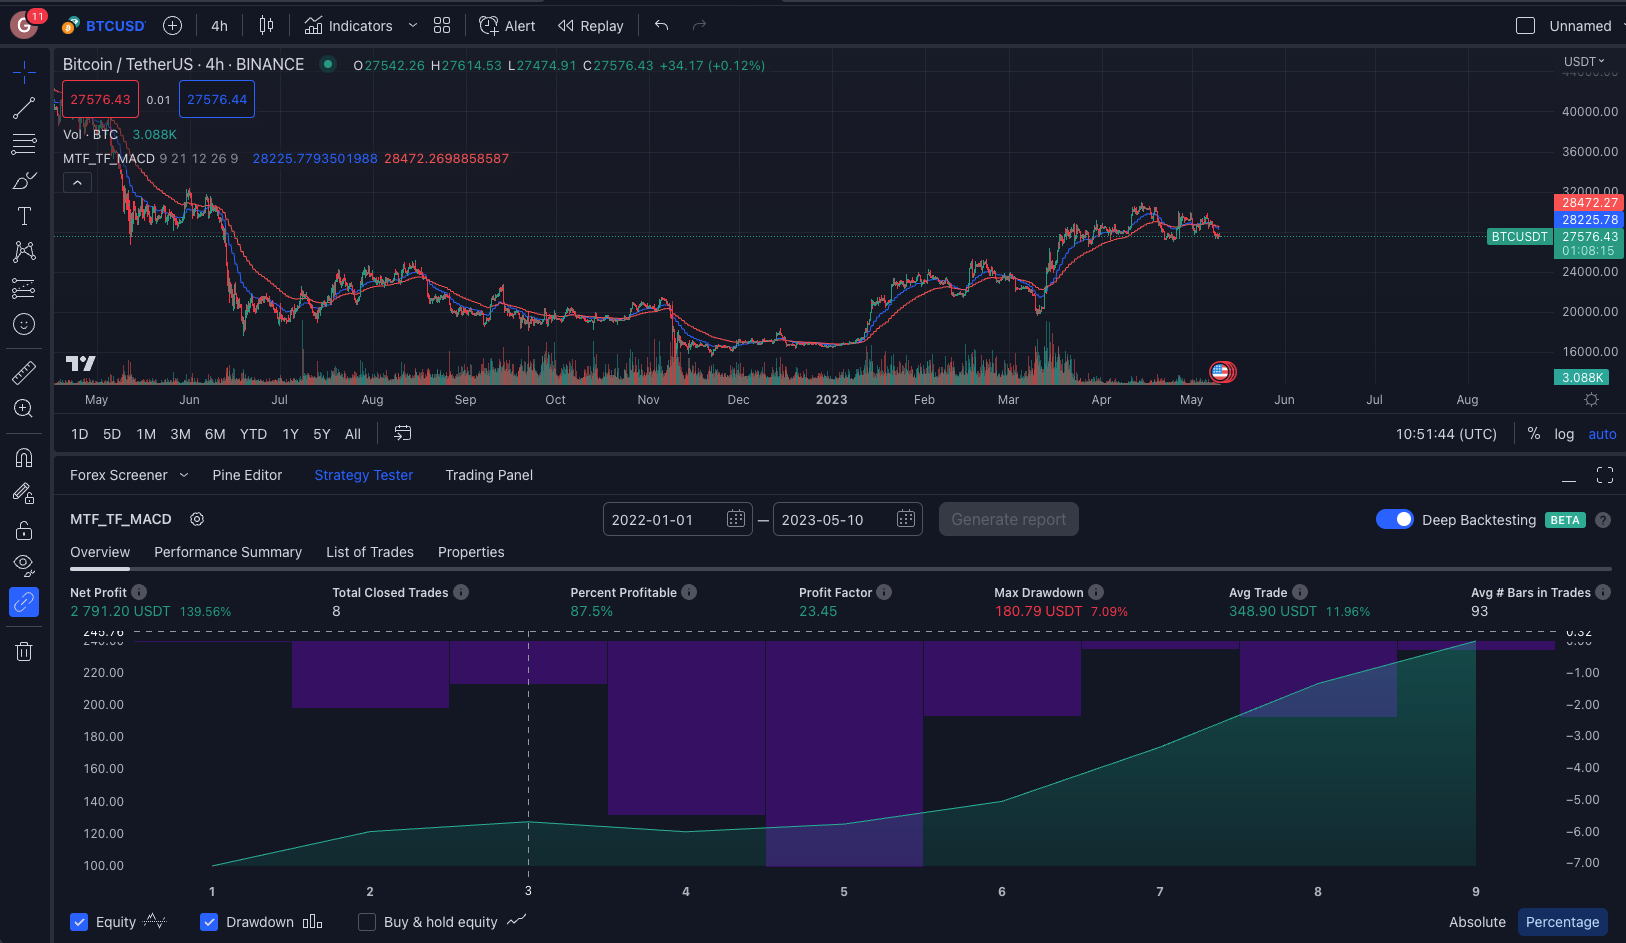Turn off Deep Backtesting switch
Viewport: 1626px width, 943px height.
(1394, 519)
